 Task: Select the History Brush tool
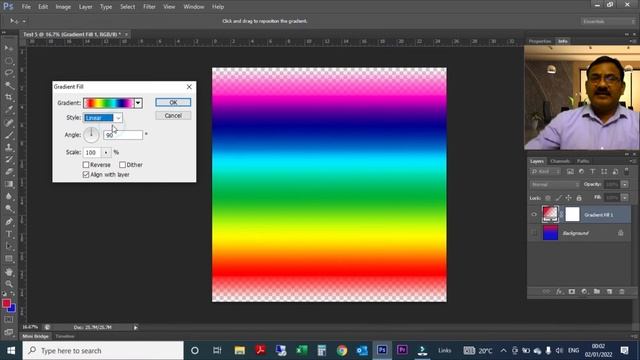click(9, 159)
